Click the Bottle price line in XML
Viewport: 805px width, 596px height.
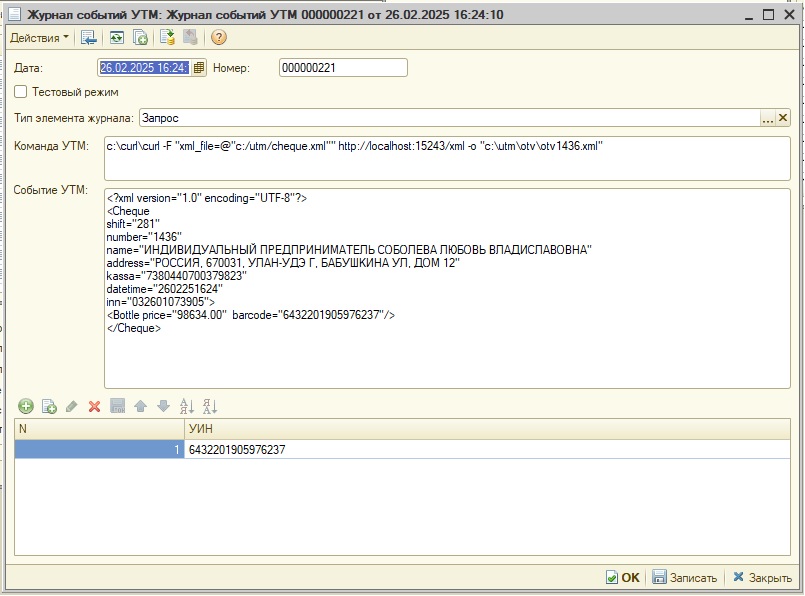[251, 315]
